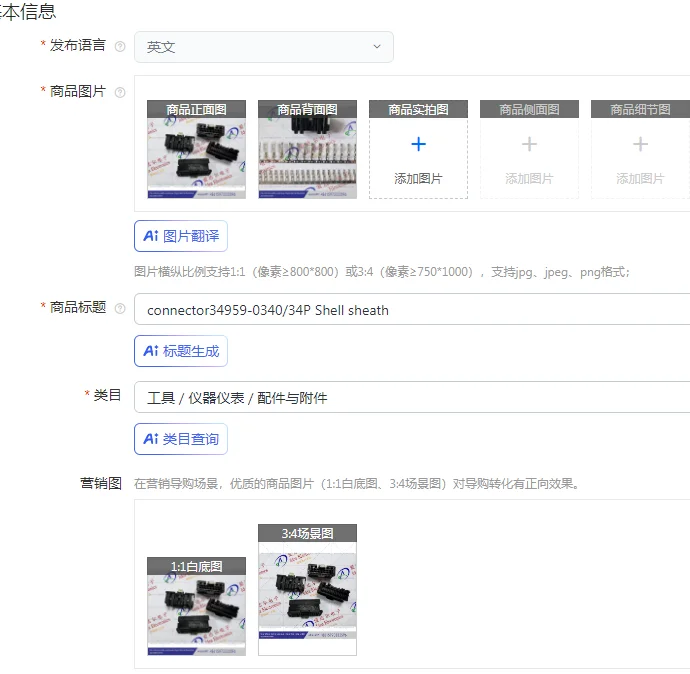Click the help icon next to 商品图片
690x674 pixels.
coord(120,92)
